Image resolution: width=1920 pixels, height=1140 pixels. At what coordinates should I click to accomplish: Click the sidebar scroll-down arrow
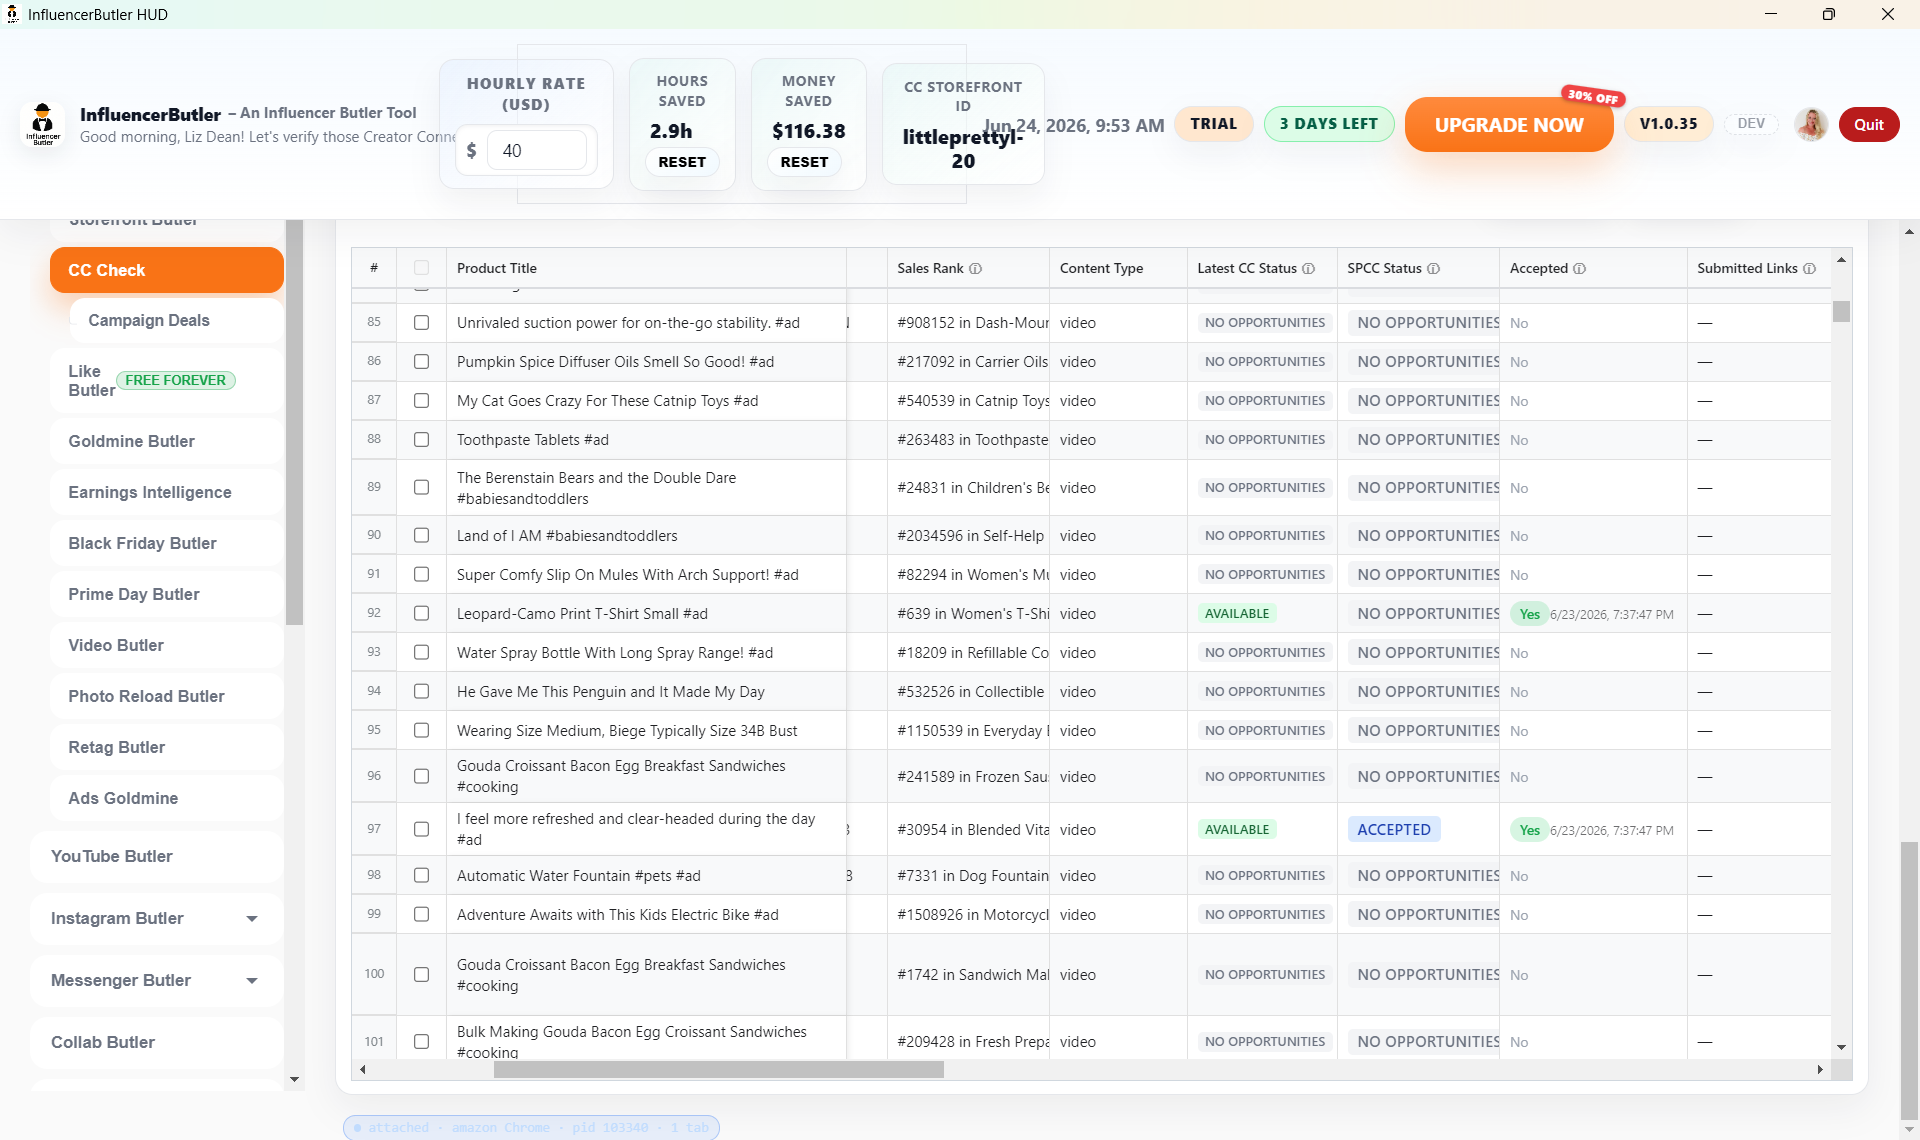point(294,1079)
